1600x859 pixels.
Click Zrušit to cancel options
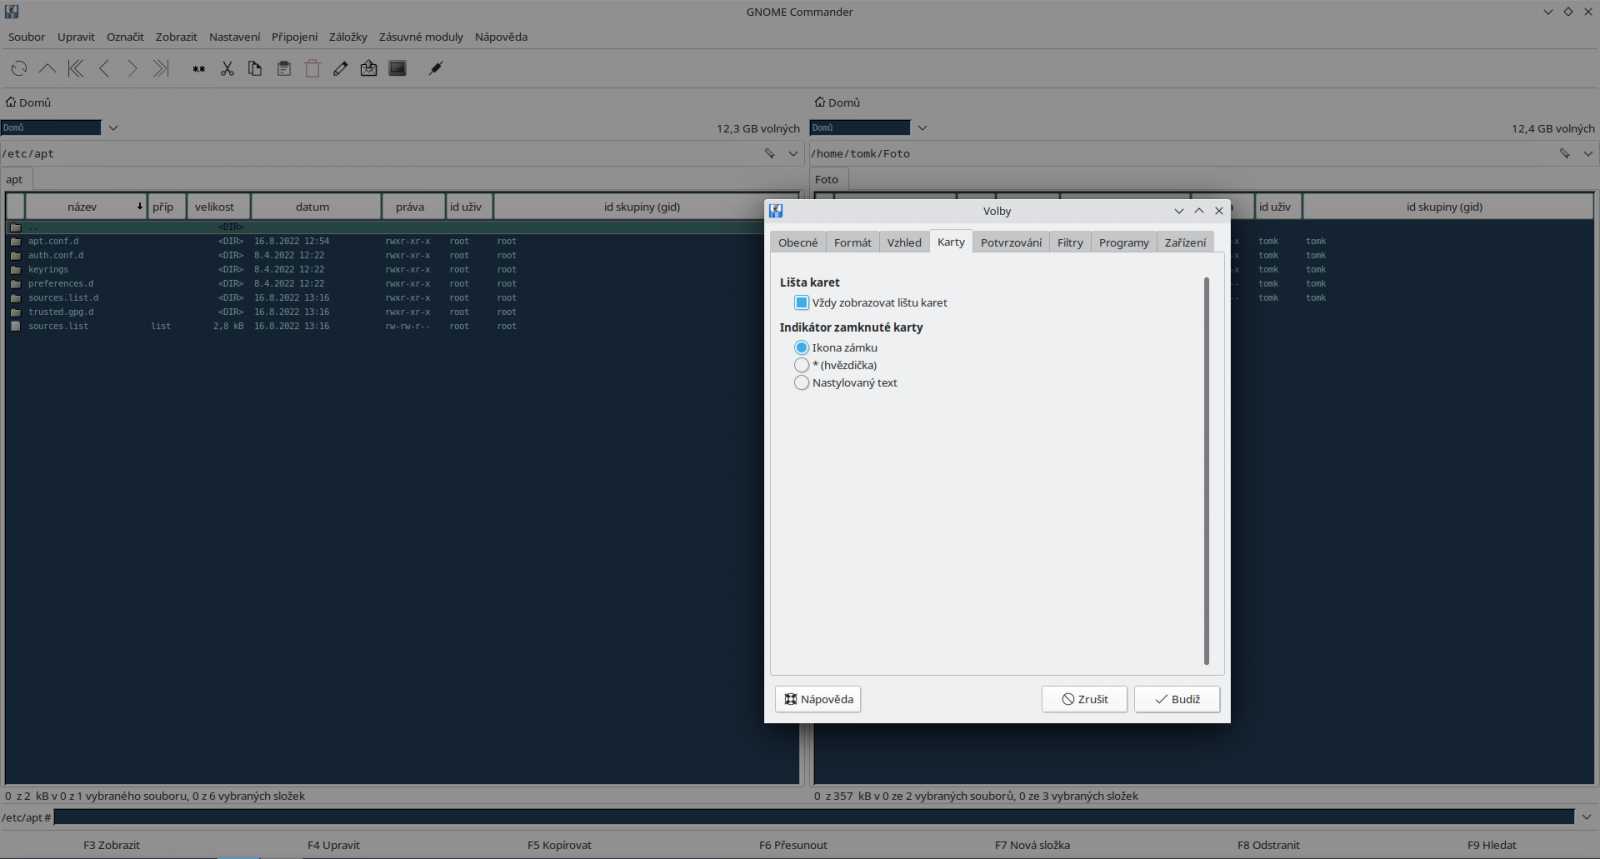coord(1084,699)
